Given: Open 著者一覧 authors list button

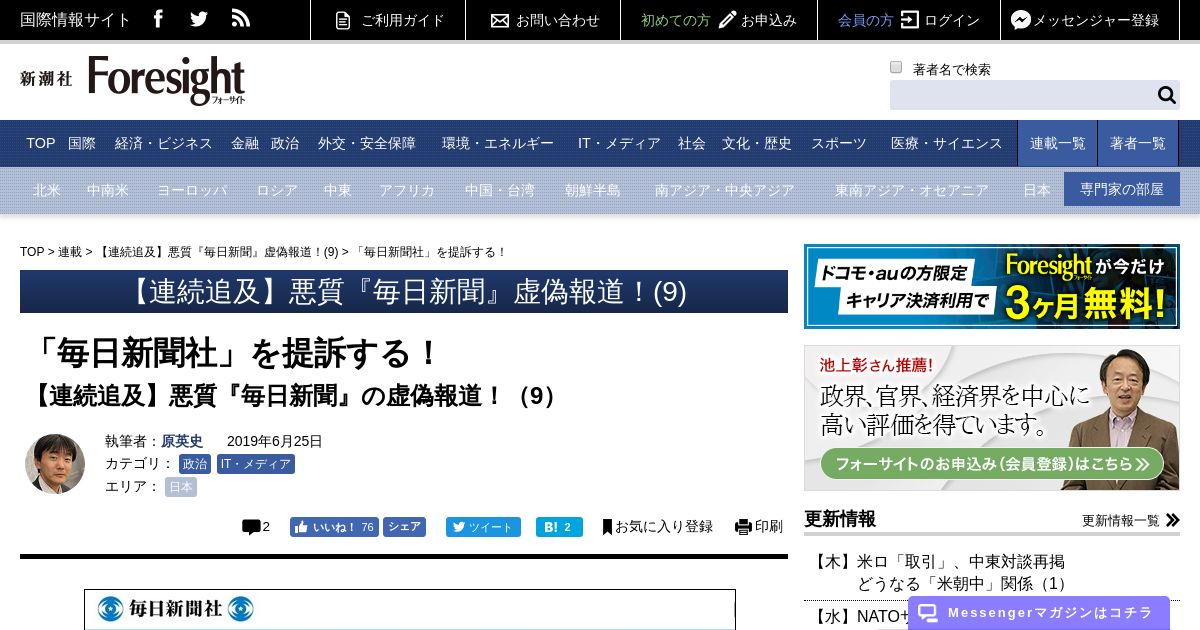Looking at the screenshot, I should (1138, 143).
